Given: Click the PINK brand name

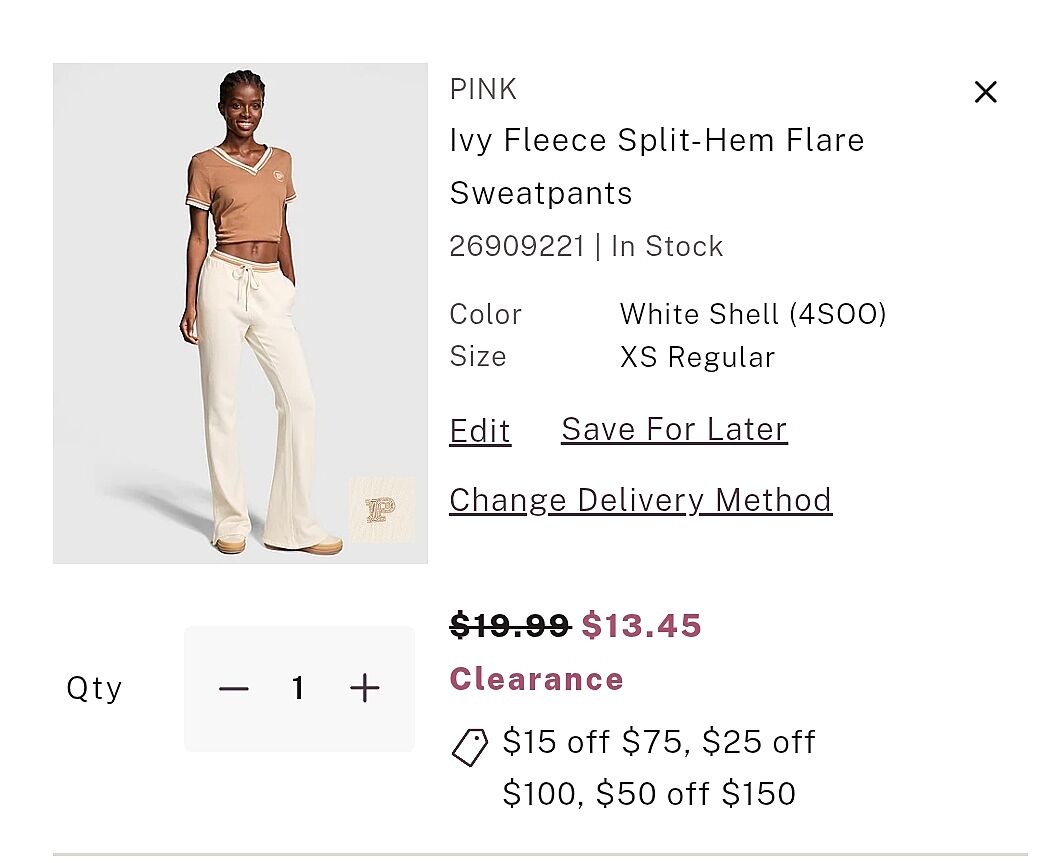Looking at the screenshot, I should [x=483, y=90].
